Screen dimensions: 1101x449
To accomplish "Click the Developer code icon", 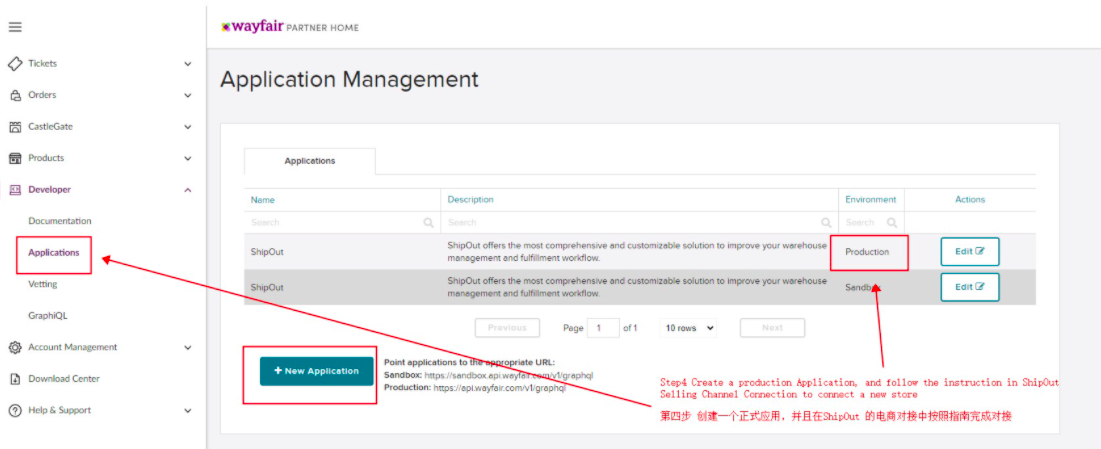I will coord(15,189).
